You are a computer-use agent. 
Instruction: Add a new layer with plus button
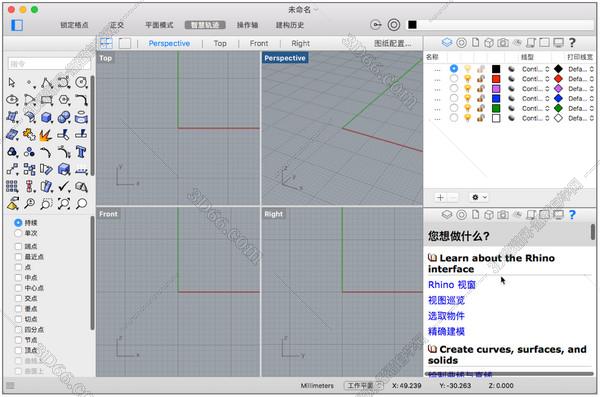[440, 197]
